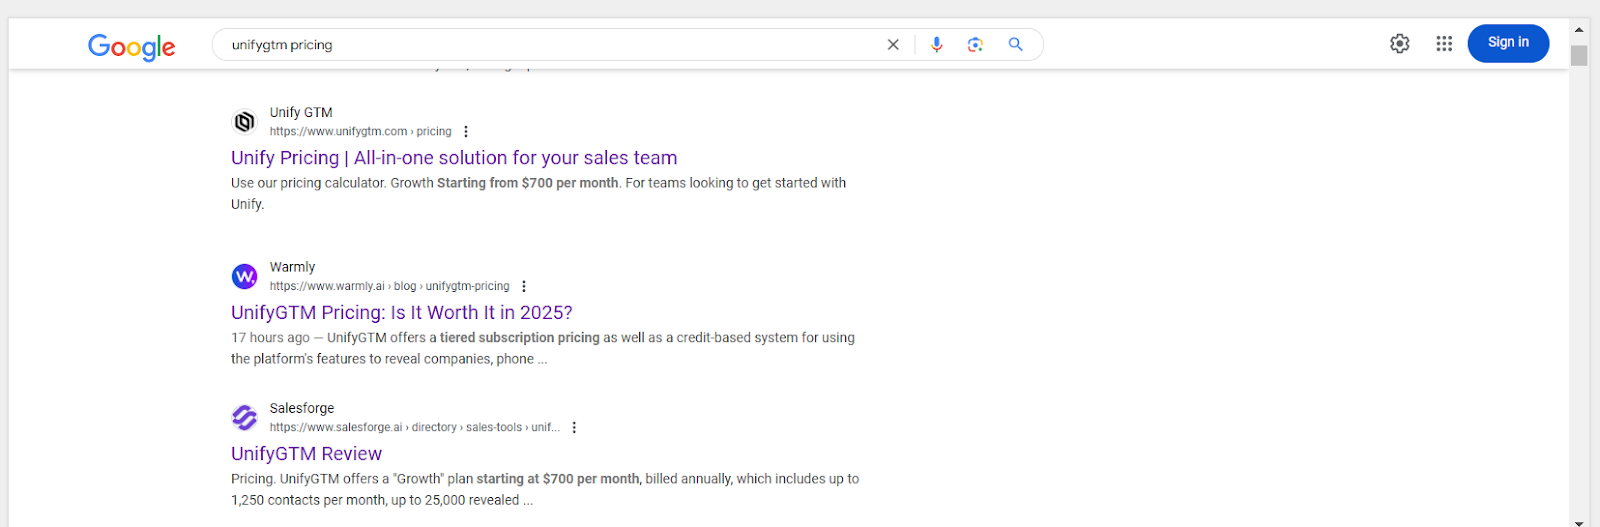Open the Google apps grid icon
The height and width of the screenshot is (527, 1600).
click(1444, 44)
